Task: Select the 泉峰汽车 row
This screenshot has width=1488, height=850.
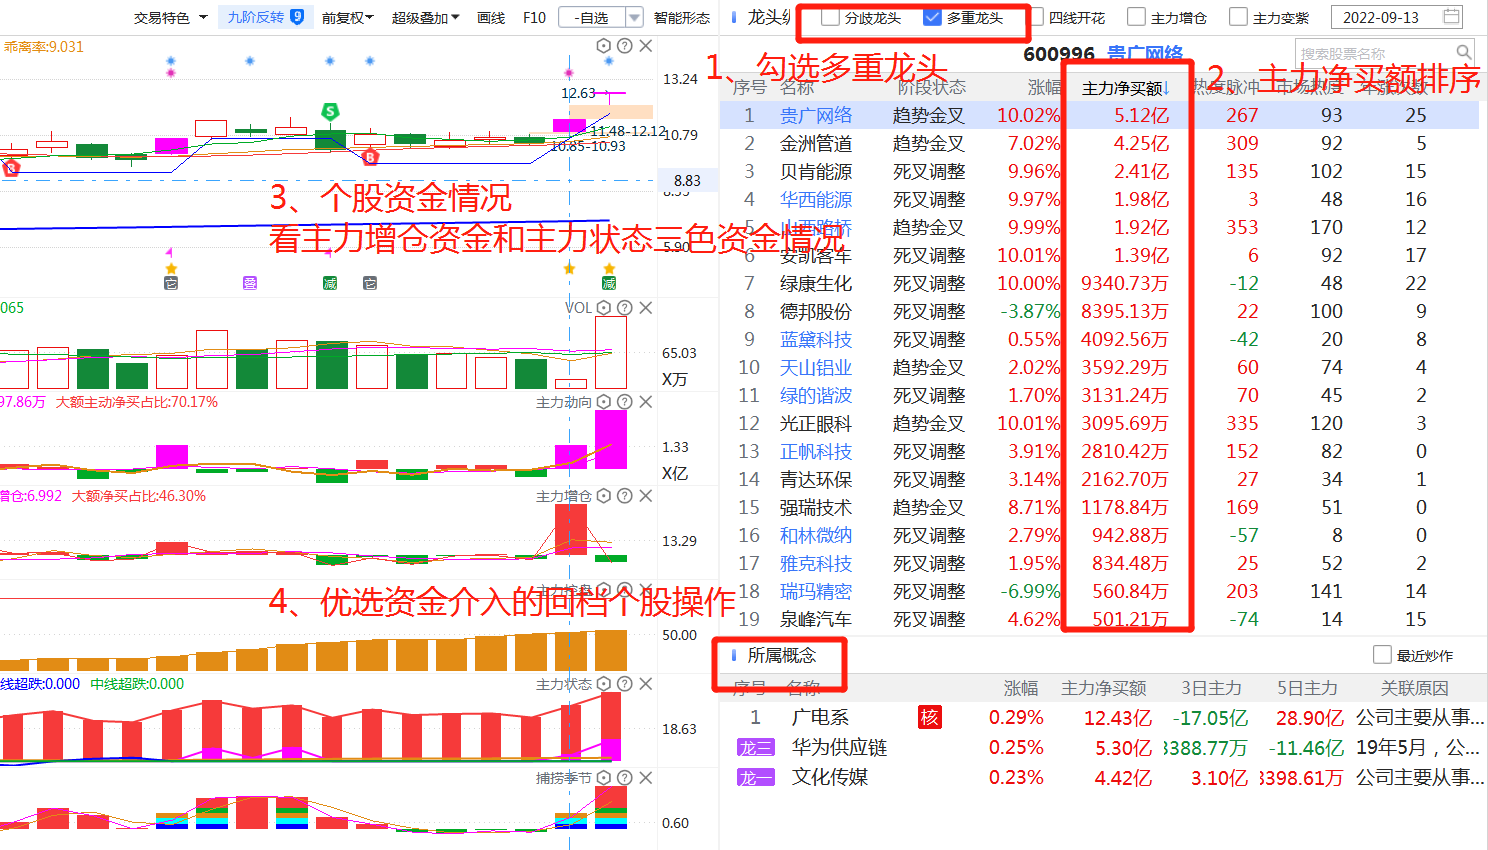Action: [1099, 619]
